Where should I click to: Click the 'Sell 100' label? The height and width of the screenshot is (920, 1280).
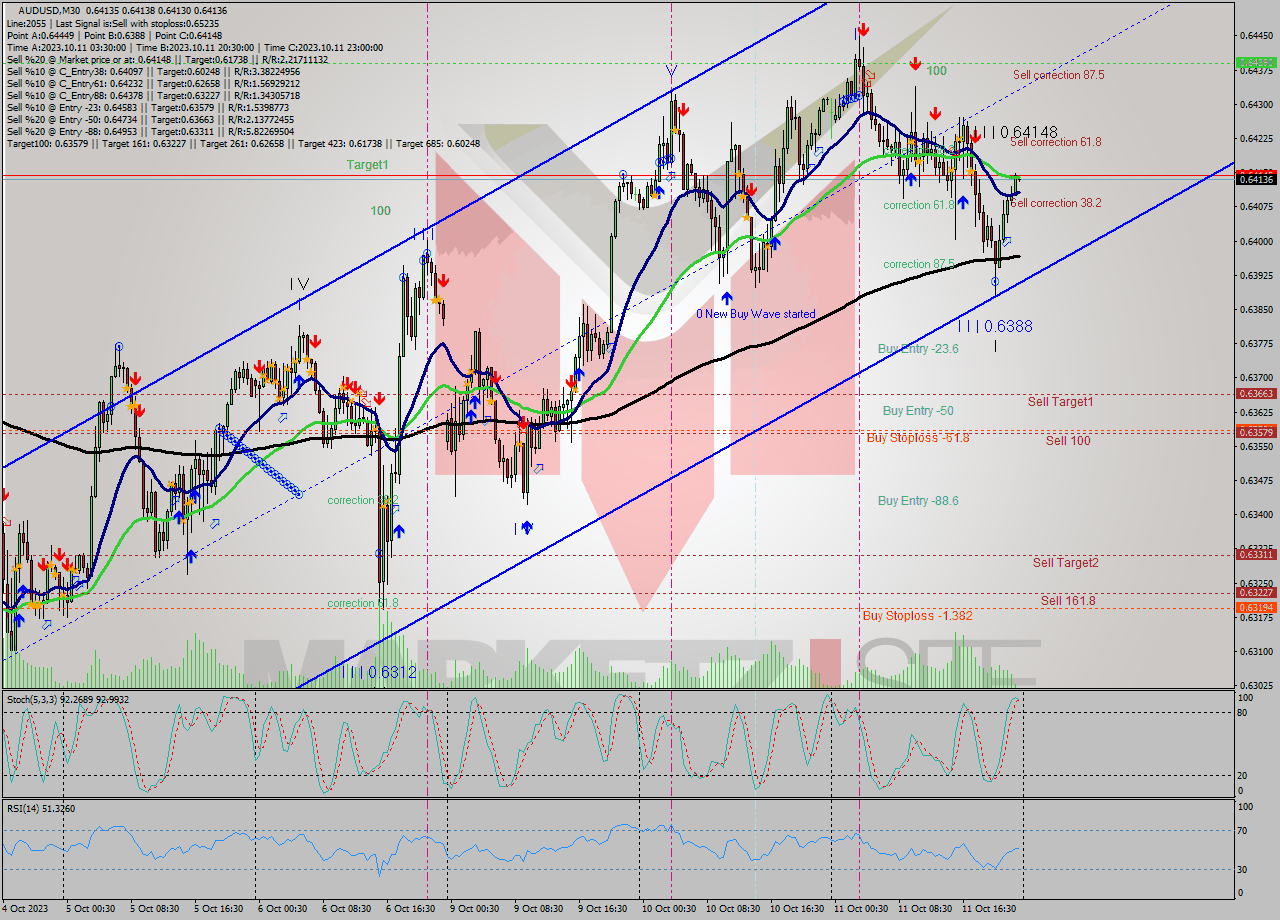click(1068, 441)
